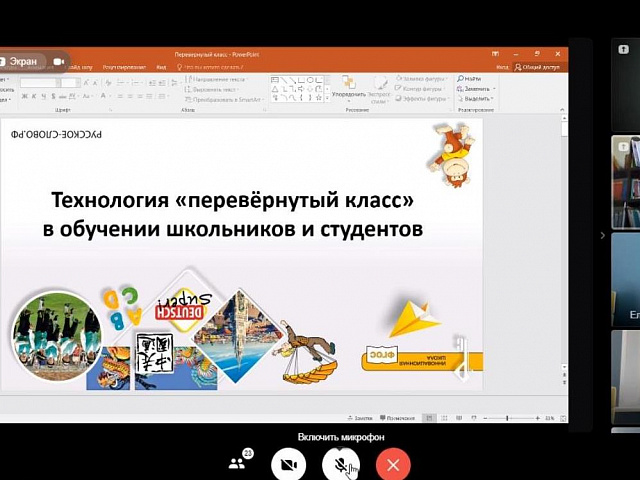Decrease list indent level
Image resolution: width=640 pixels, height=480 pixels.
coord(152,83)
